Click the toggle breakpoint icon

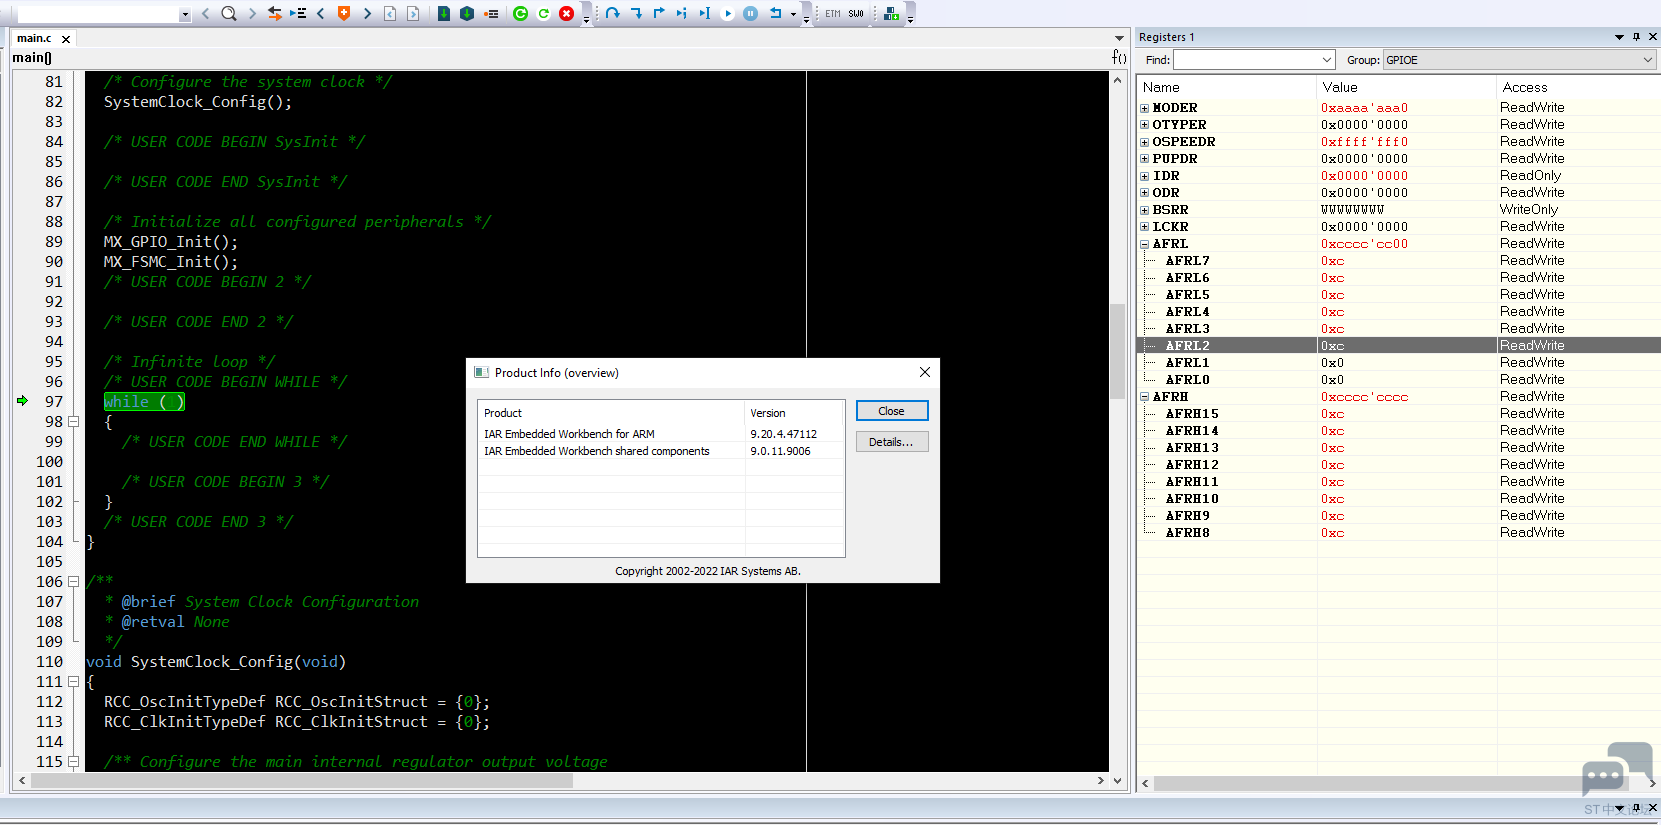coord(491,14)
